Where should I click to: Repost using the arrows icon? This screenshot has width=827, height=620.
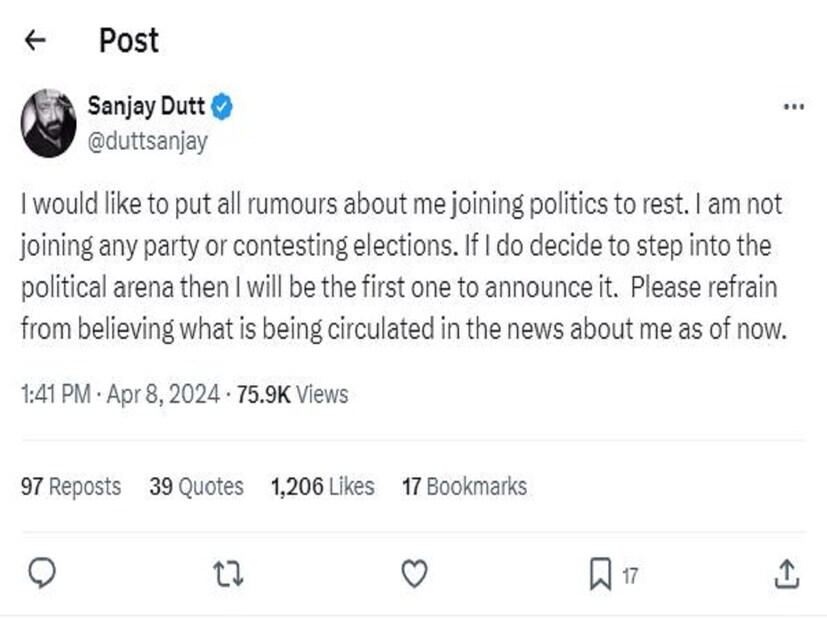pyautogui.click(x=229, y=573)
